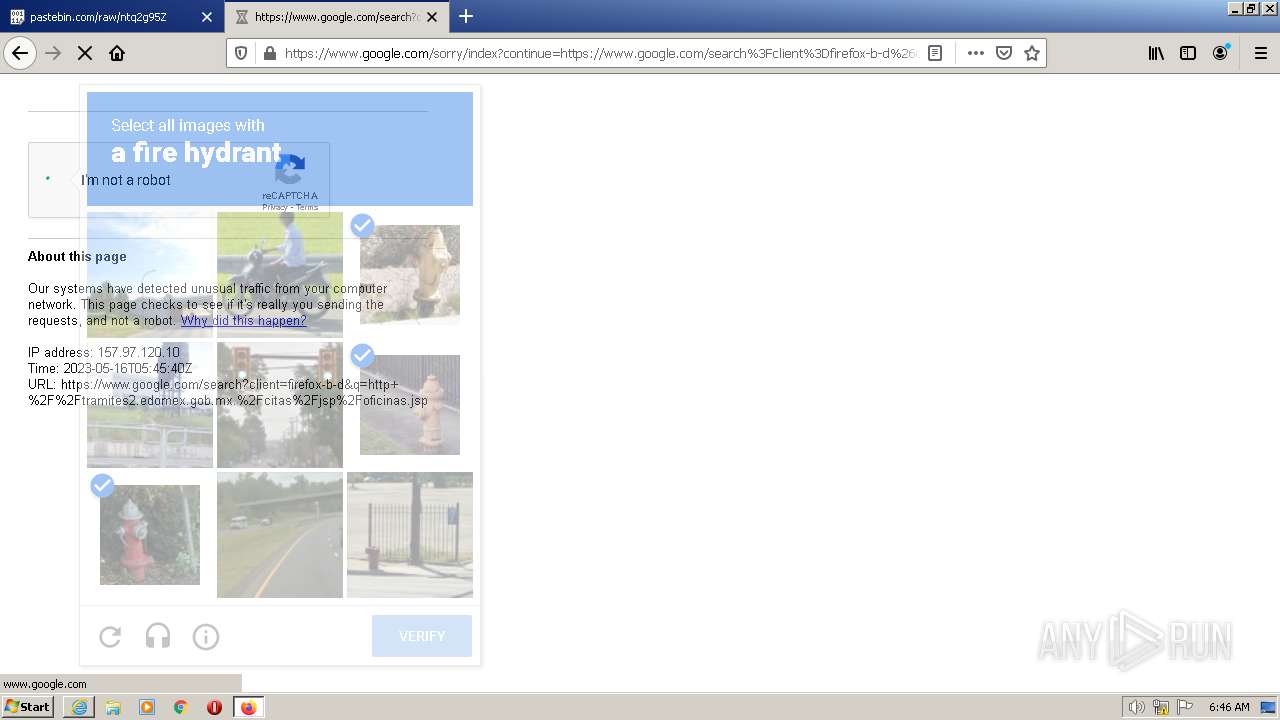Switch to pastebin.com/raw tab
Viewport: 1280px width, 720px height.
[x=112, y=17]
